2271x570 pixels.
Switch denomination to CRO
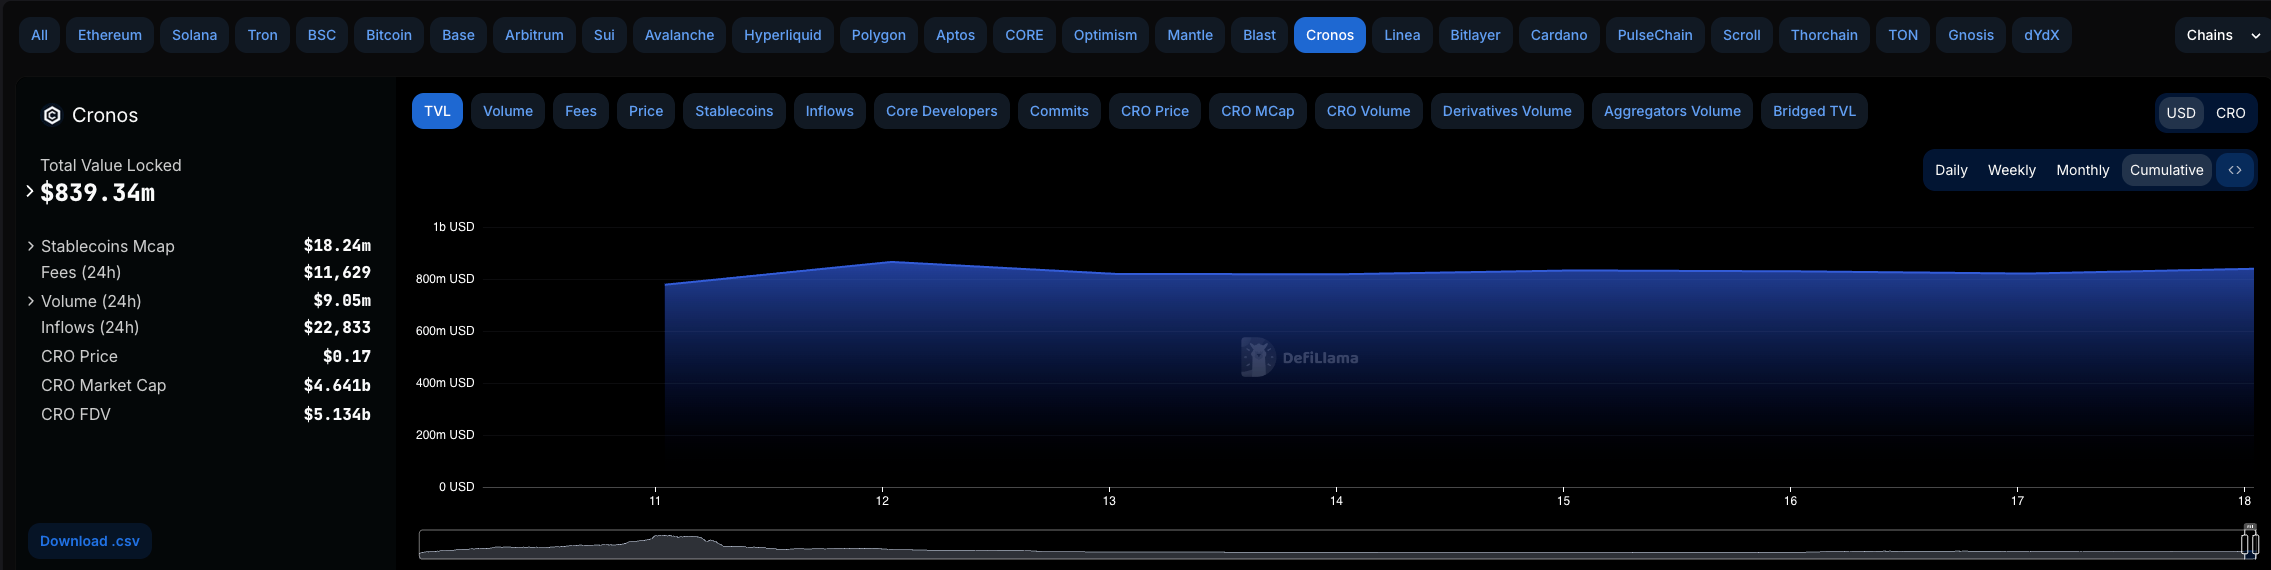(x=2231, y=113)
